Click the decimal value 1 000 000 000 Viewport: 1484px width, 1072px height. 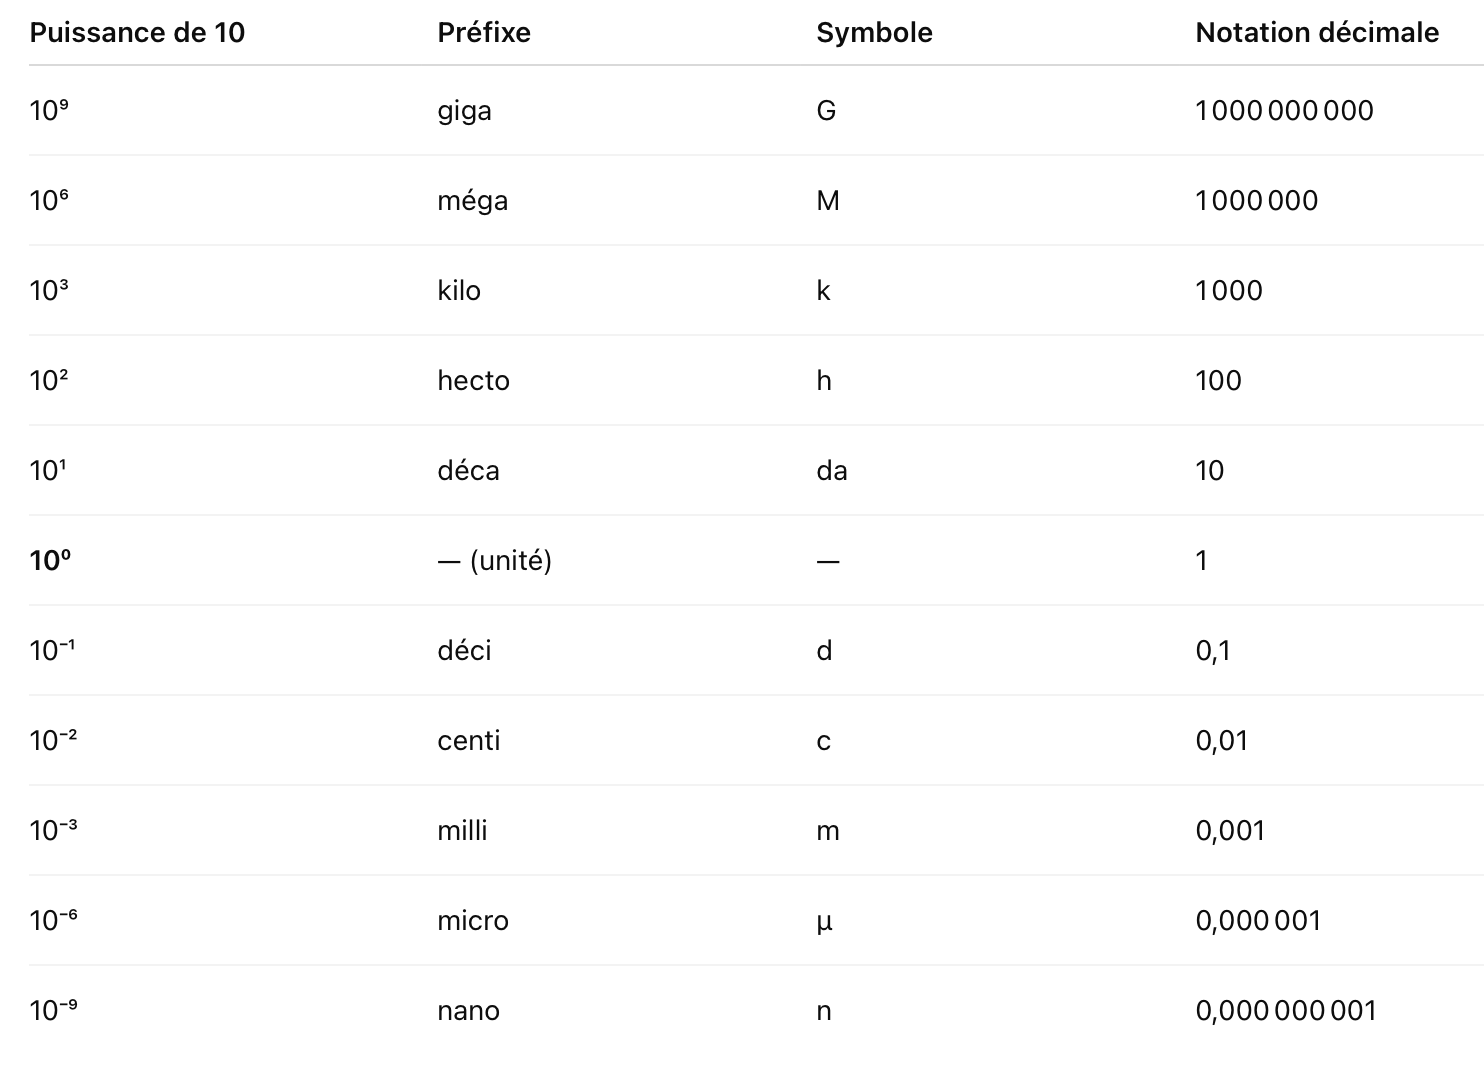tap(1284, 110)
